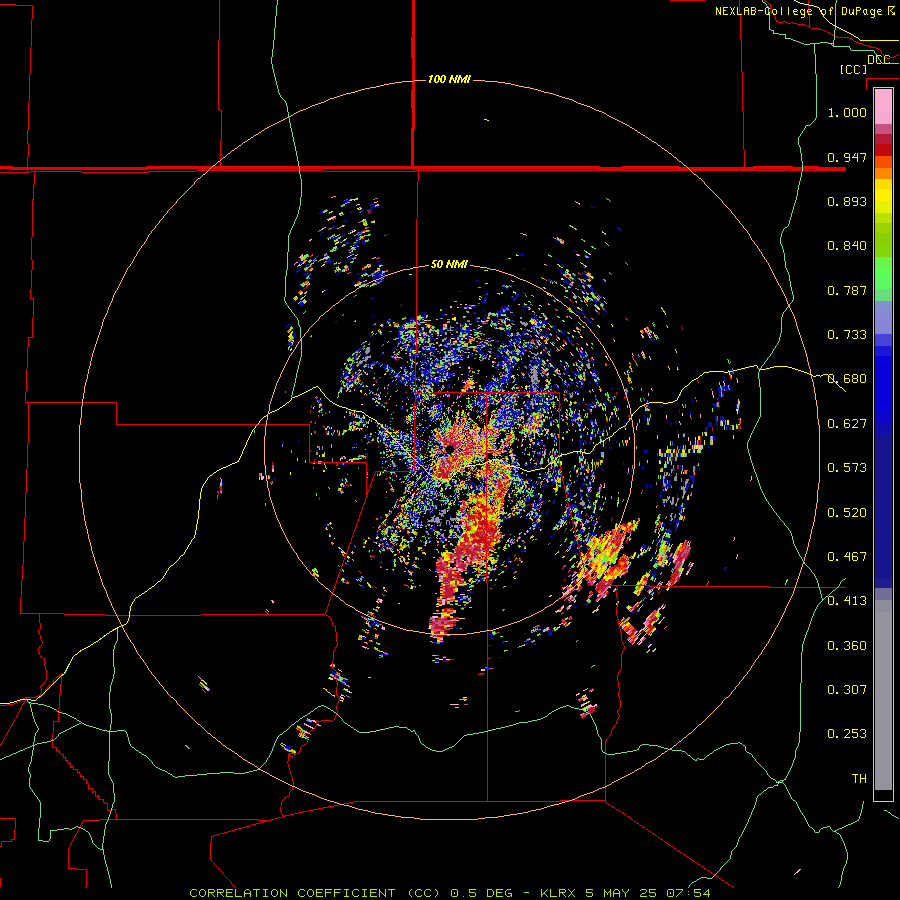Click the 0.893 color scale value
Screen dimensions: 900x900
coord(847,201)
